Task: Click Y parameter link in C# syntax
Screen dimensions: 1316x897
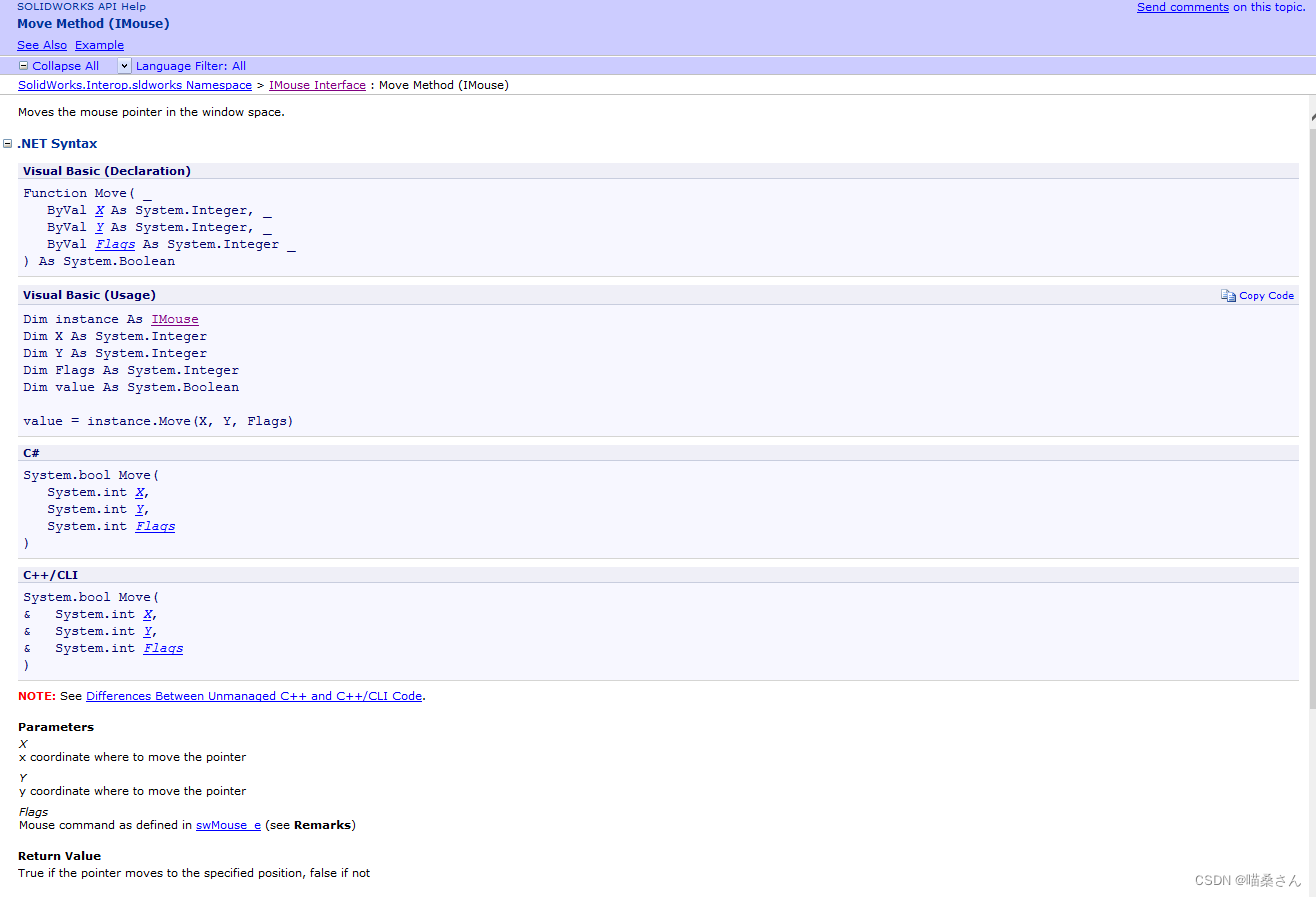Action: pos(139,509)
